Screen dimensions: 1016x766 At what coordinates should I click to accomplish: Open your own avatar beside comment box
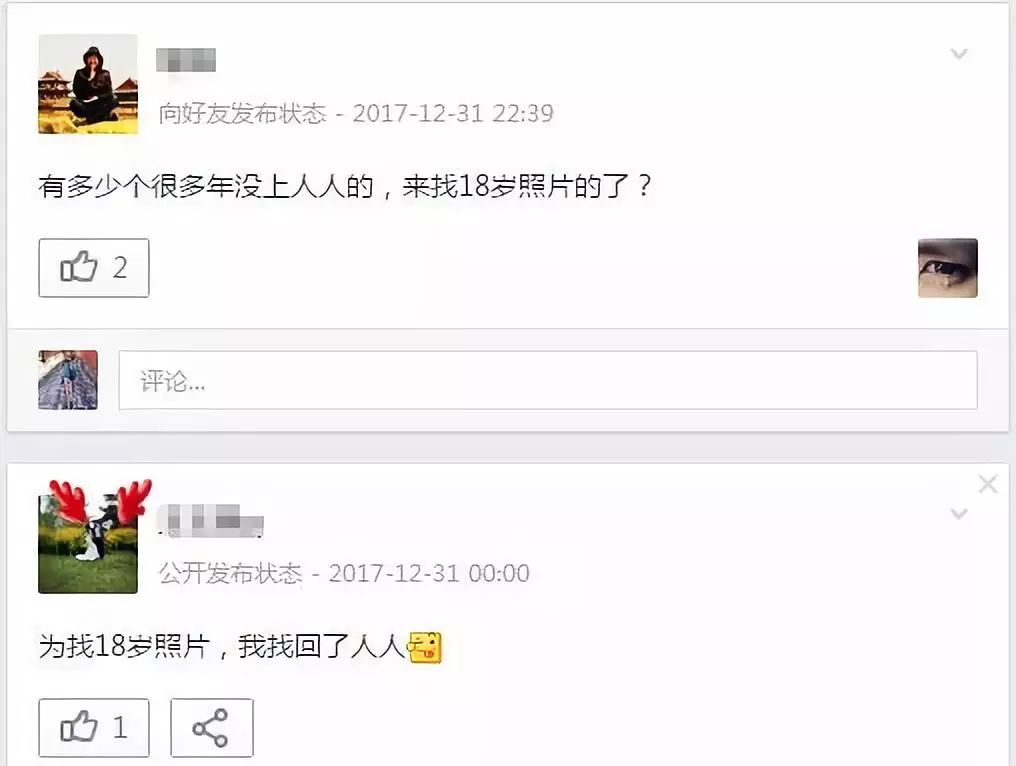click(x=68, y=380)
